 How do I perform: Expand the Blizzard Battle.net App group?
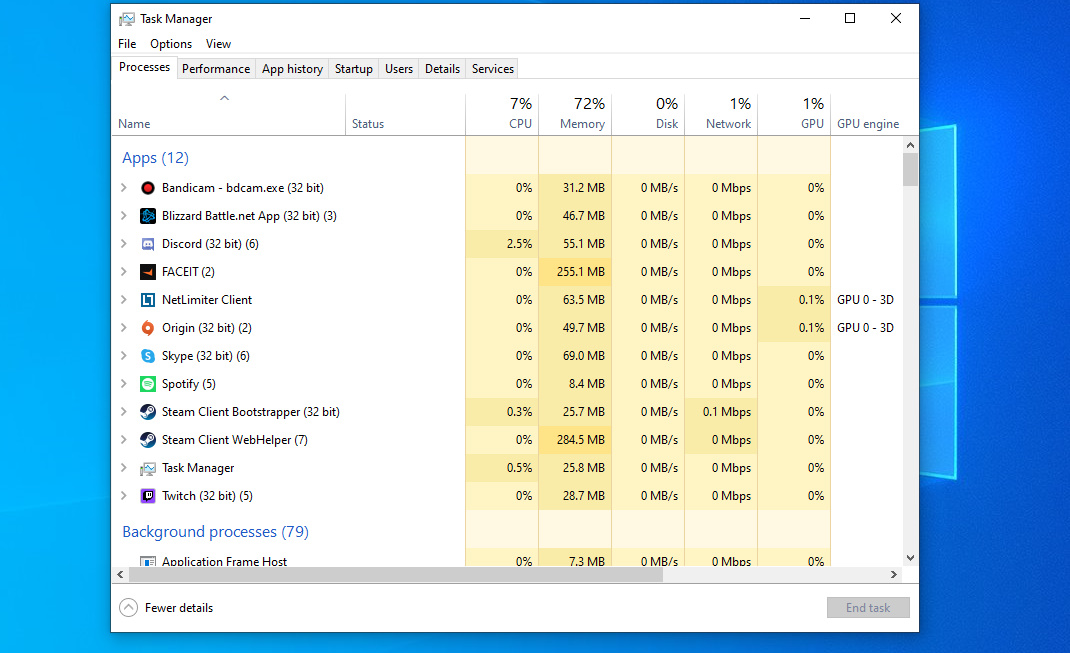point(124,216)
